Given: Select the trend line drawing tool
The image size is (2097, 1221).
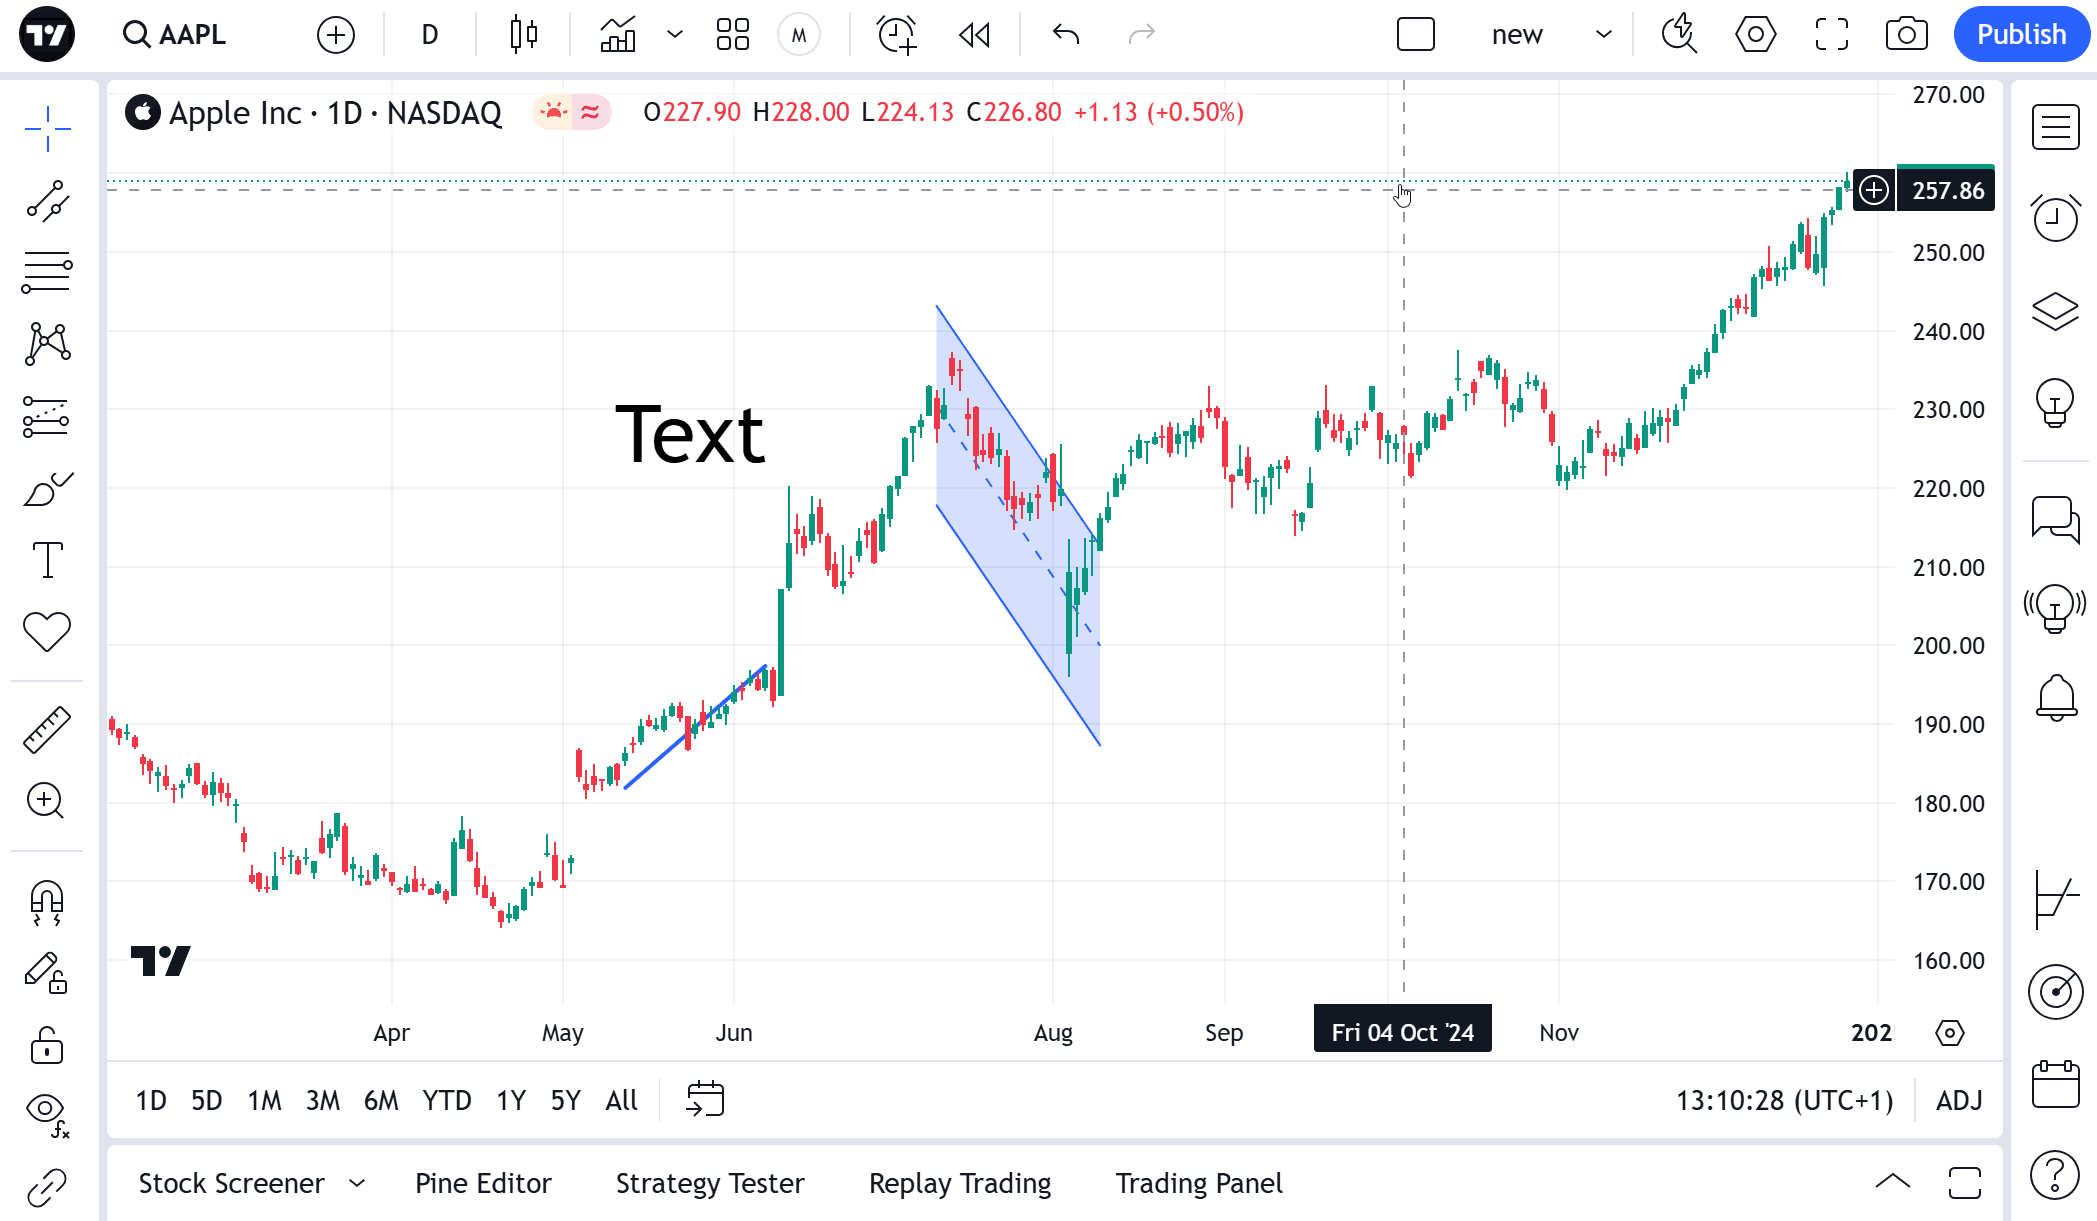Looking at the screenshot, I should (x=47, y=201).
